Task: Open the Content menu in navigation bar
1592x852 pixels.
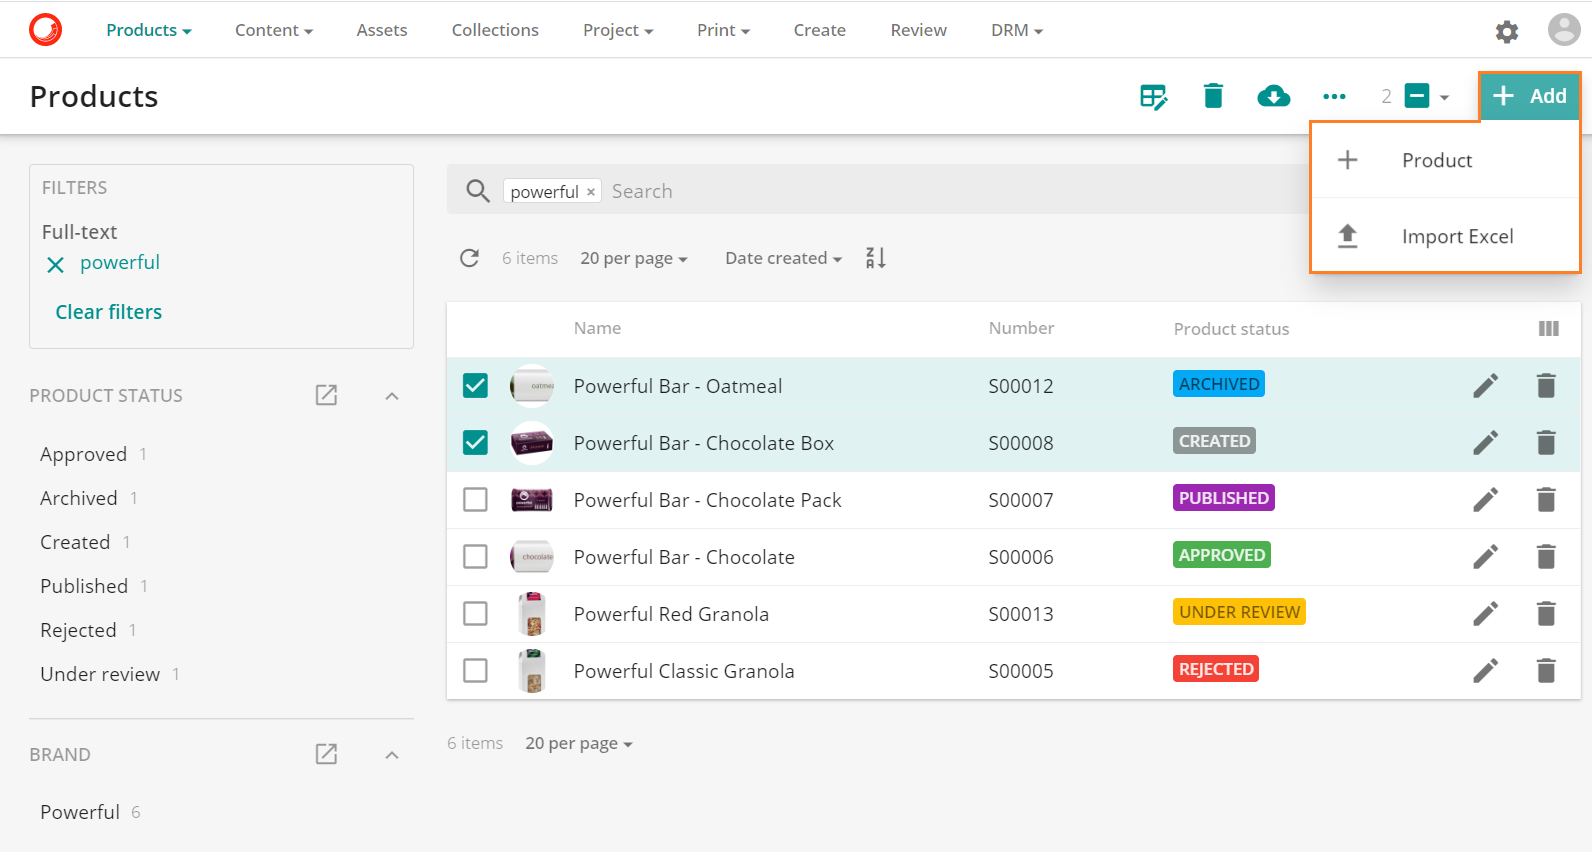Action: click(x=273, y=30)
